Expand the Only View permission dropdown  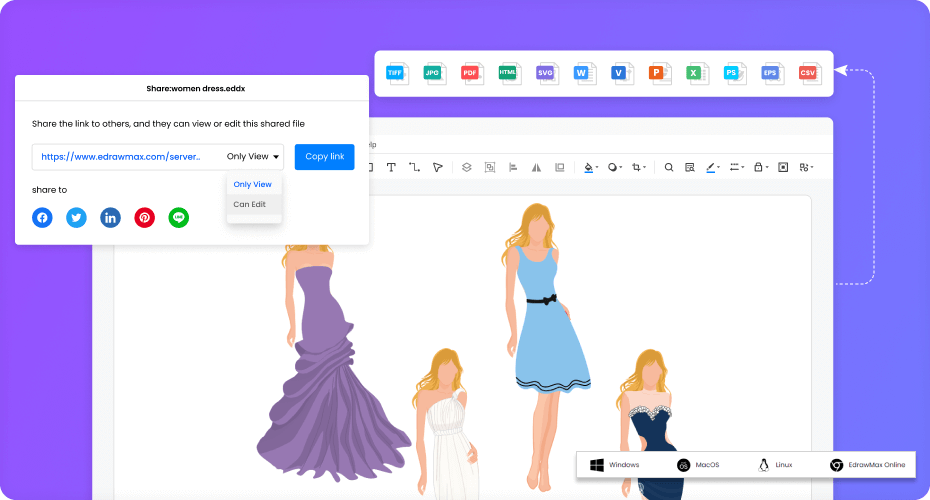click(253, 157)
